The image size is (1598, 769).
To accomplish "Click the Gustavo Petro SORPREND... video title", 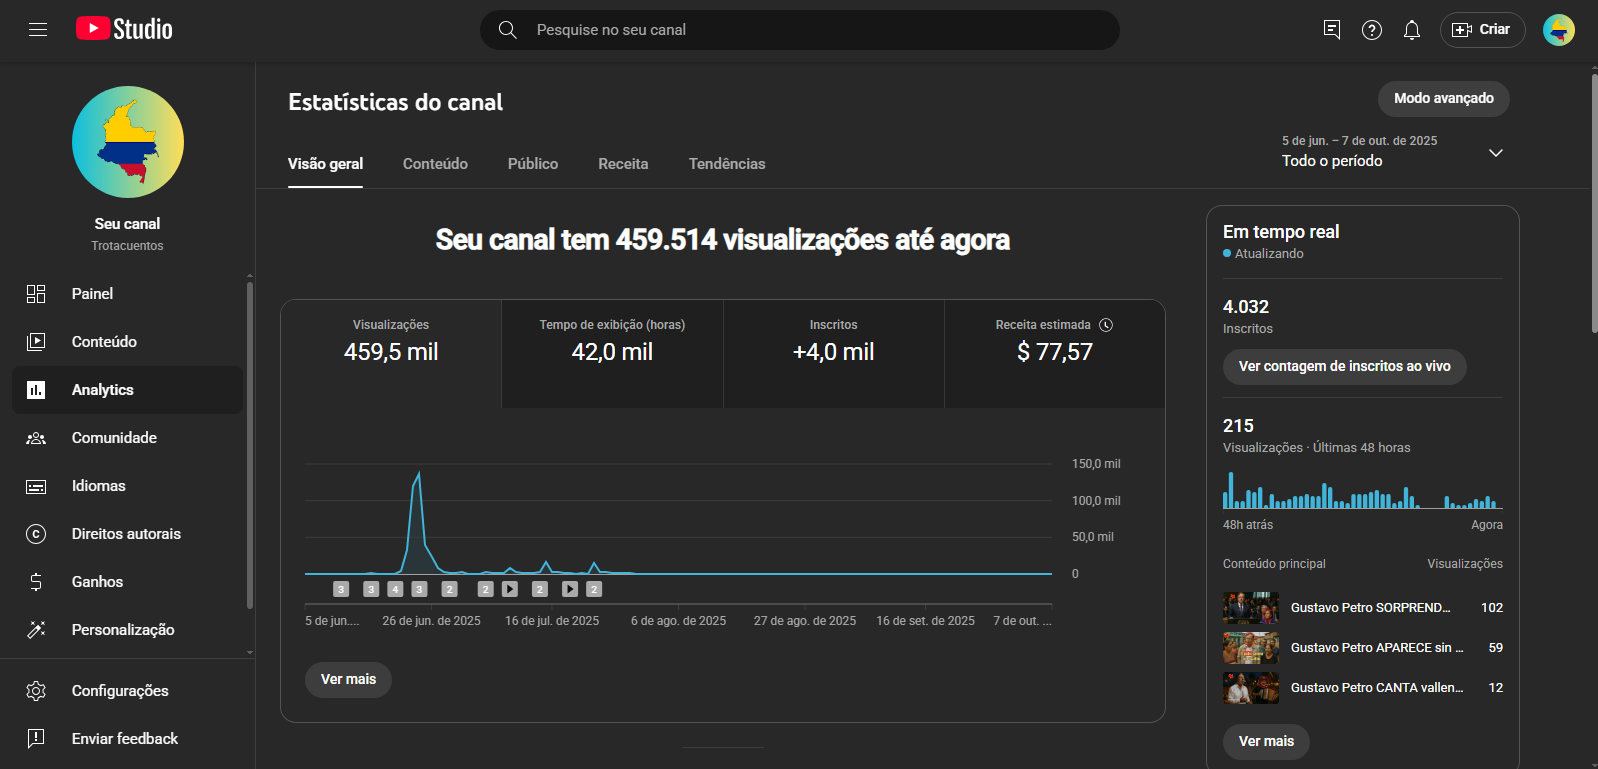I will (x=1371, y=608).
